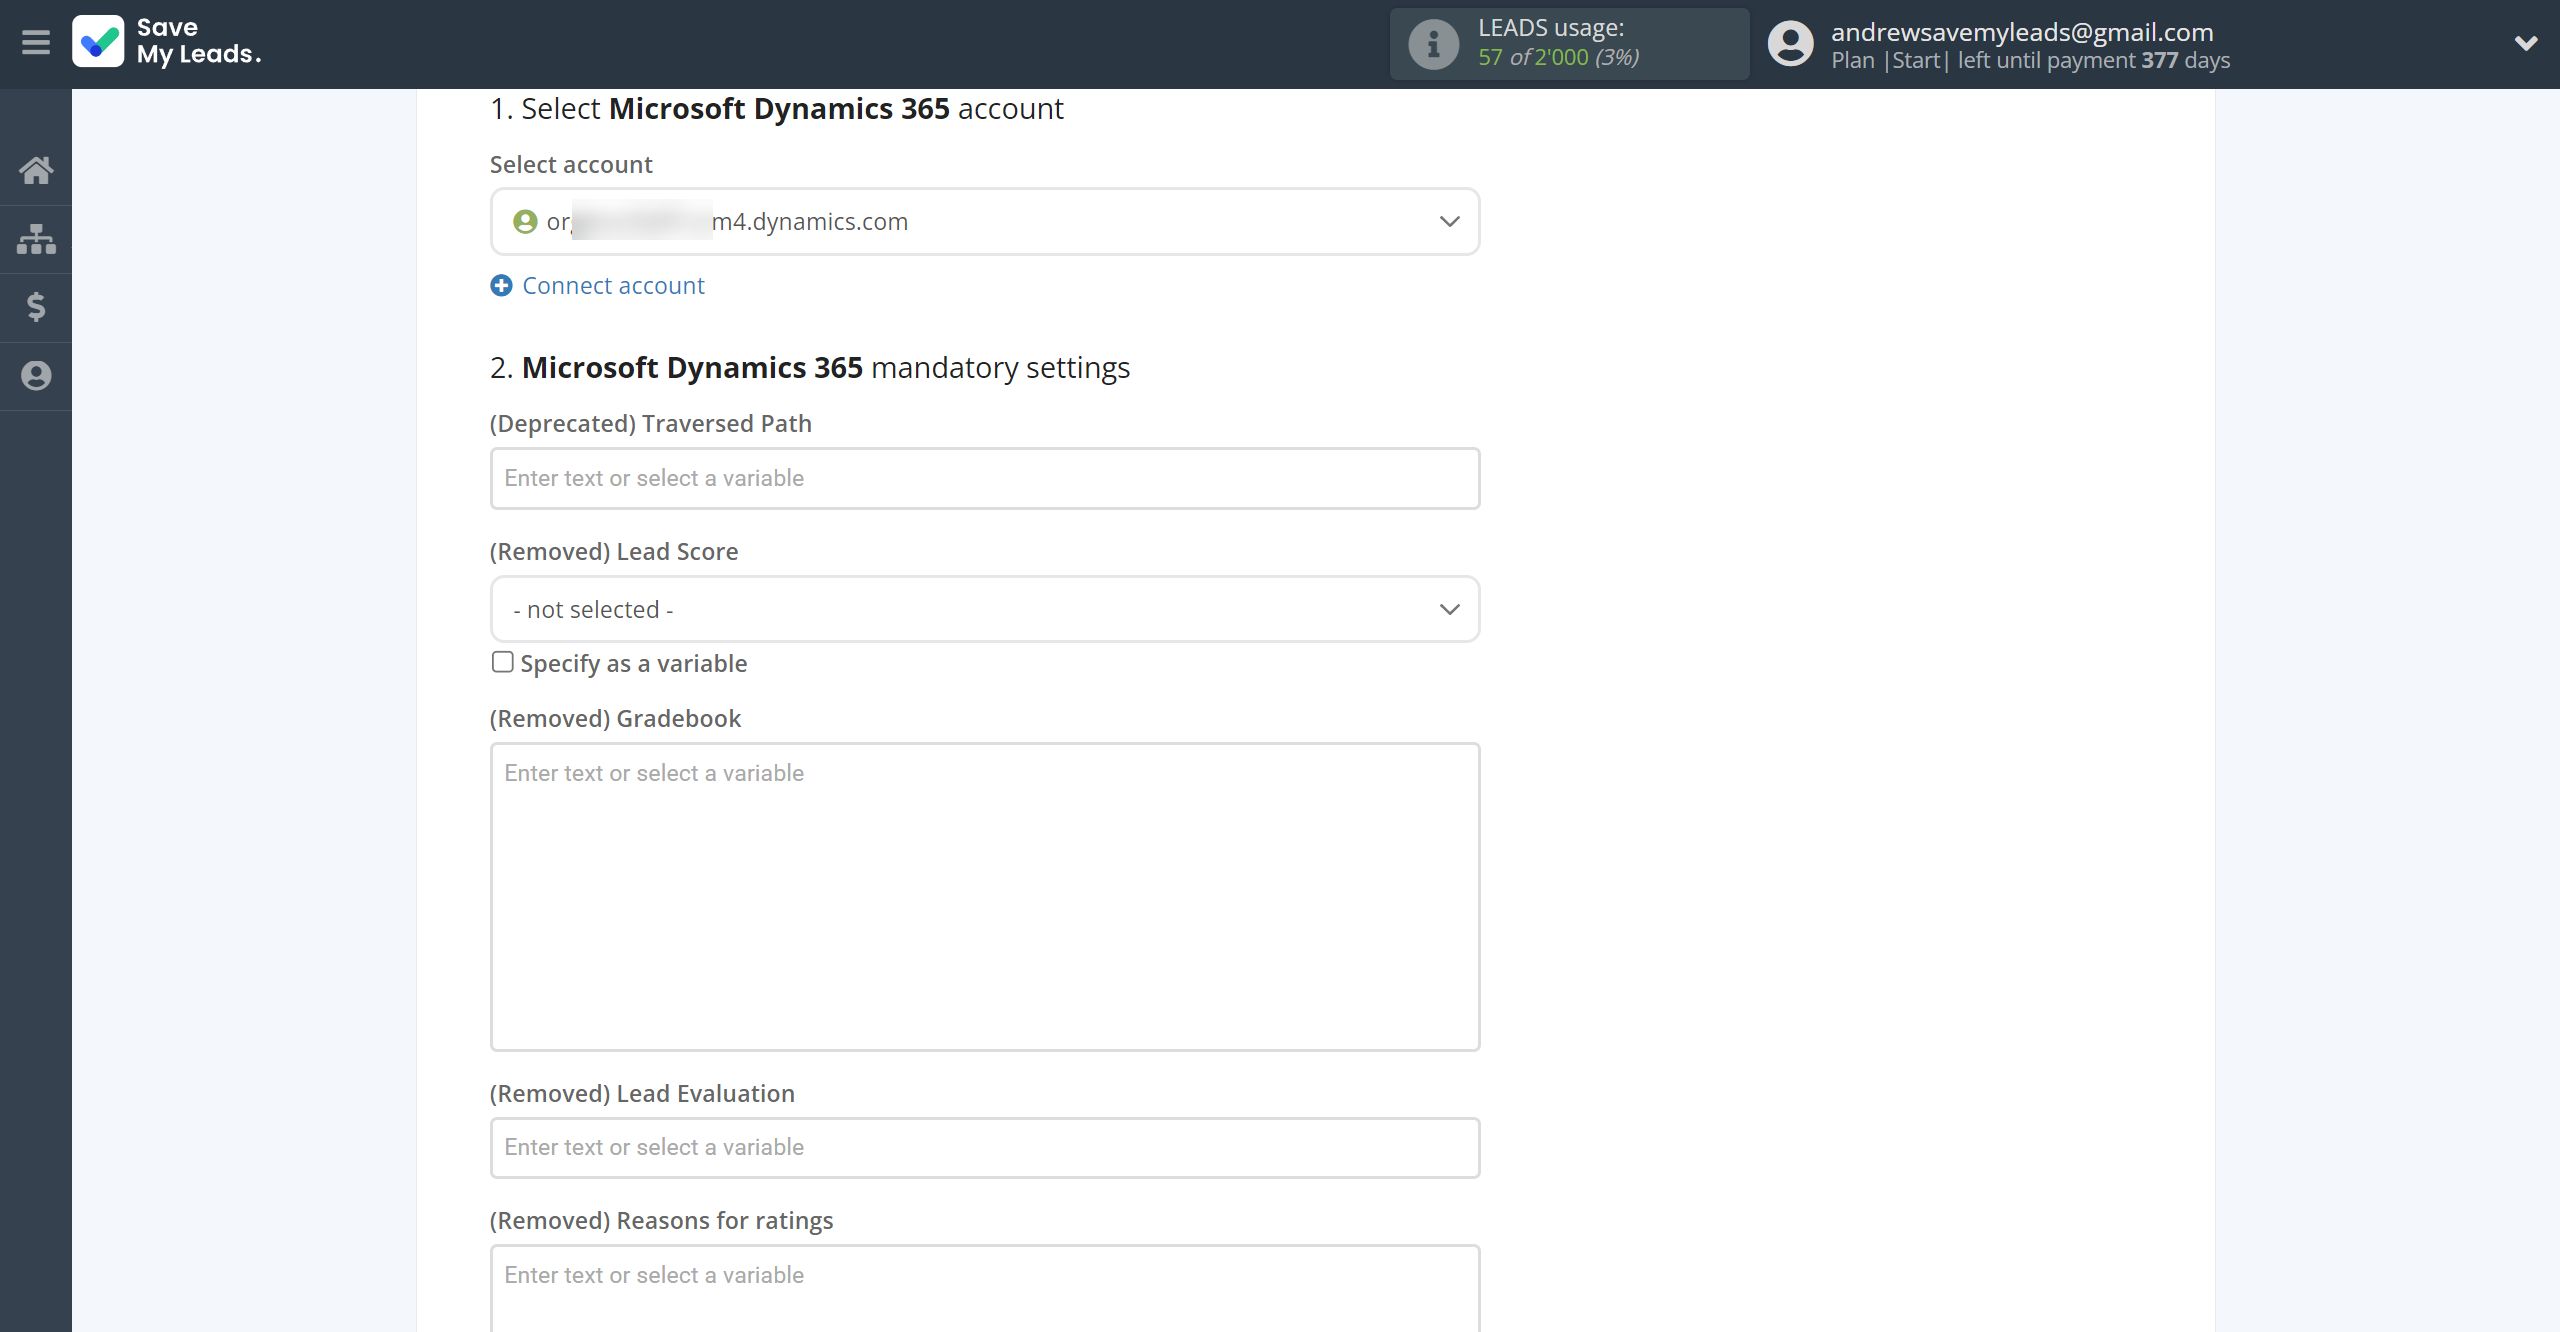Expand the Microsoft Dynamics 365 account dropdown

point(1449,222)
